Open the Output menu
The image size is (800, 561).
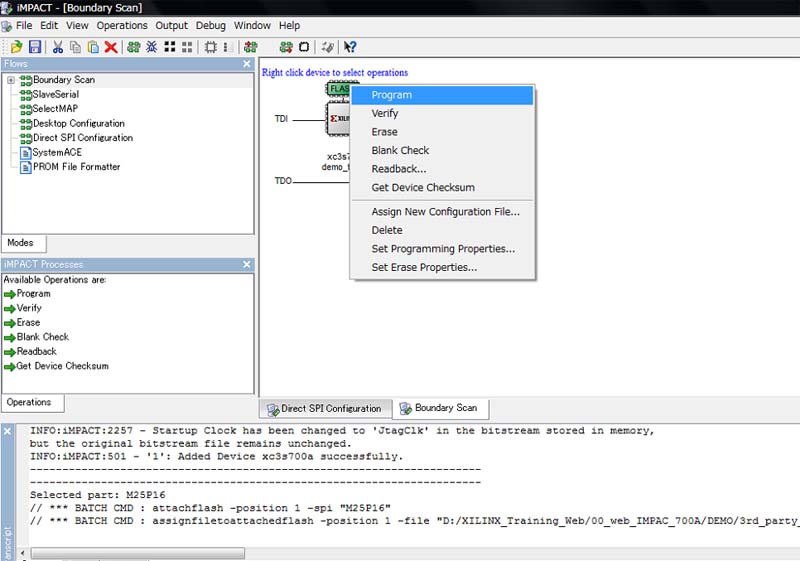coord(171,26)
